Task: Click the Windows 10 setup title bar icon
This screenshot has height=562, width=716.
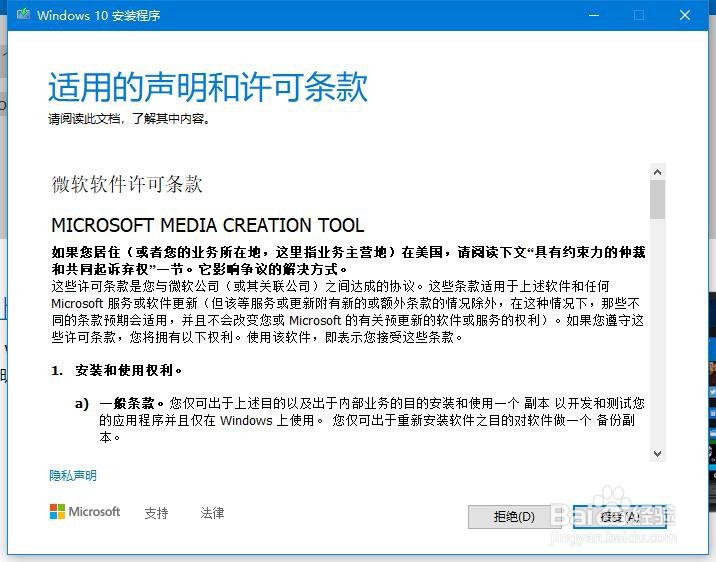Action: coord(23,15)
